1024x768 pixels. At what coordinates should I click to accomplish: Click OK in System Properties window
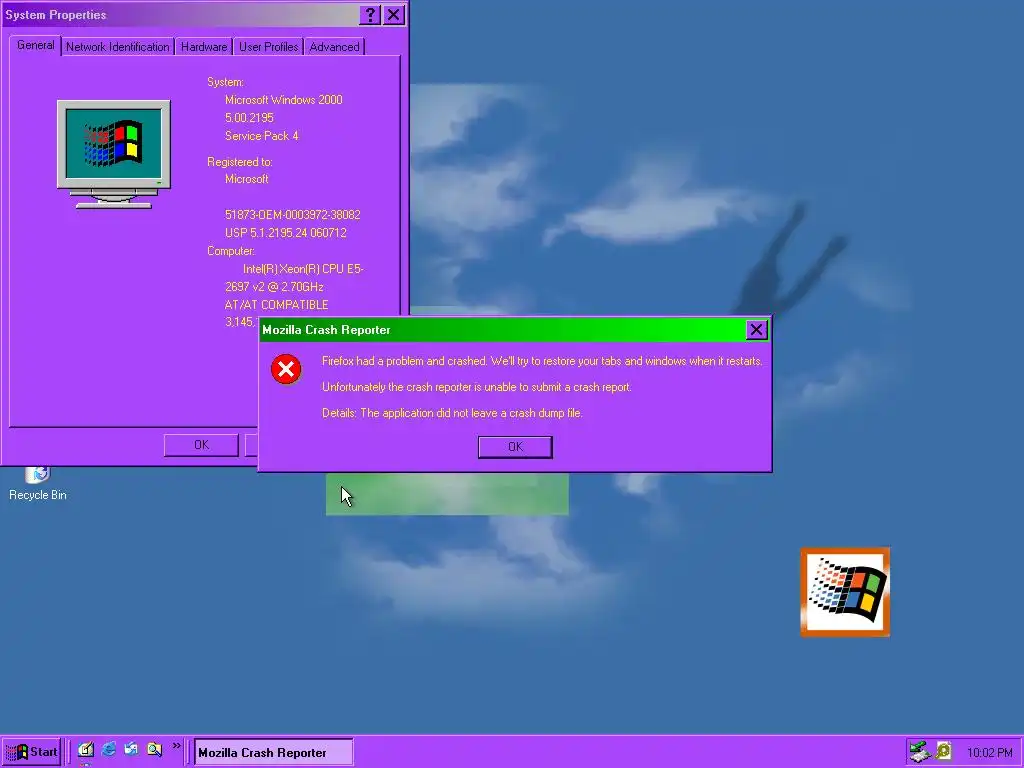(201, 445)
